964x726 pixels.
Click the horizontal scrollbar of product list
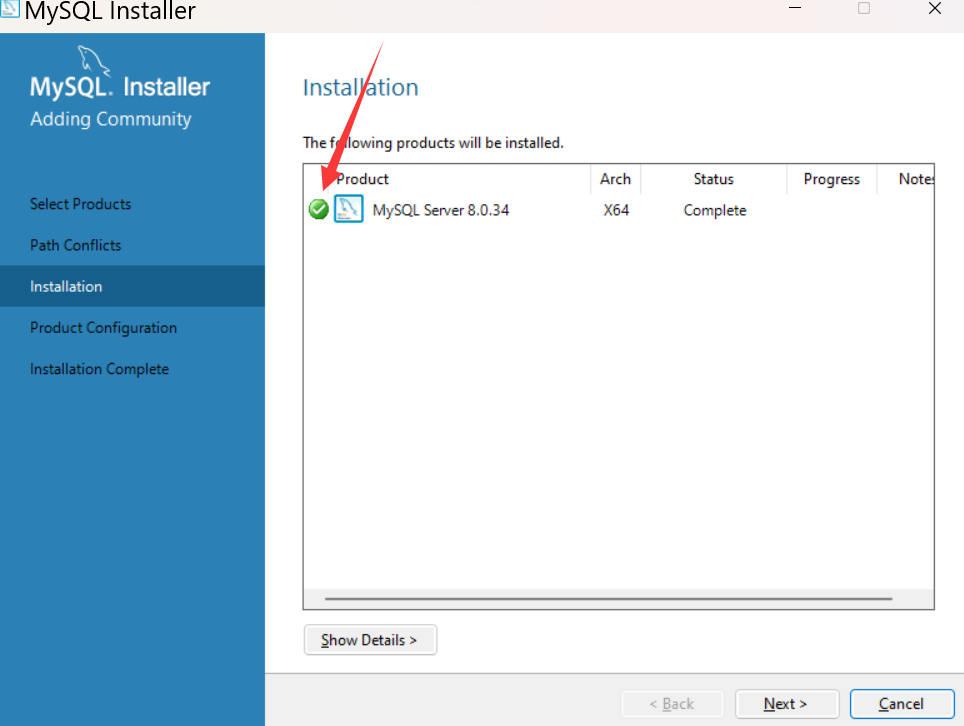coord(609,598)
